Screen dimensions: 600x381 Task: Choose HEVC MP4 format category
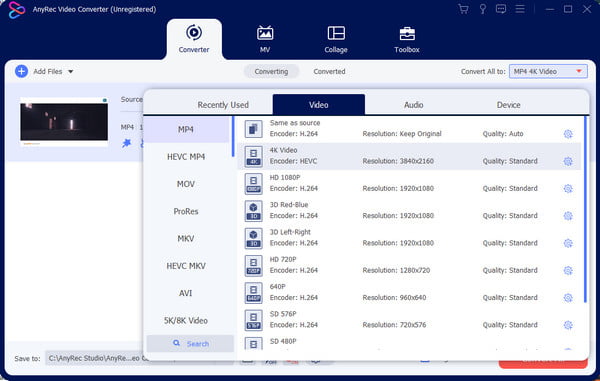pos(186,157)
